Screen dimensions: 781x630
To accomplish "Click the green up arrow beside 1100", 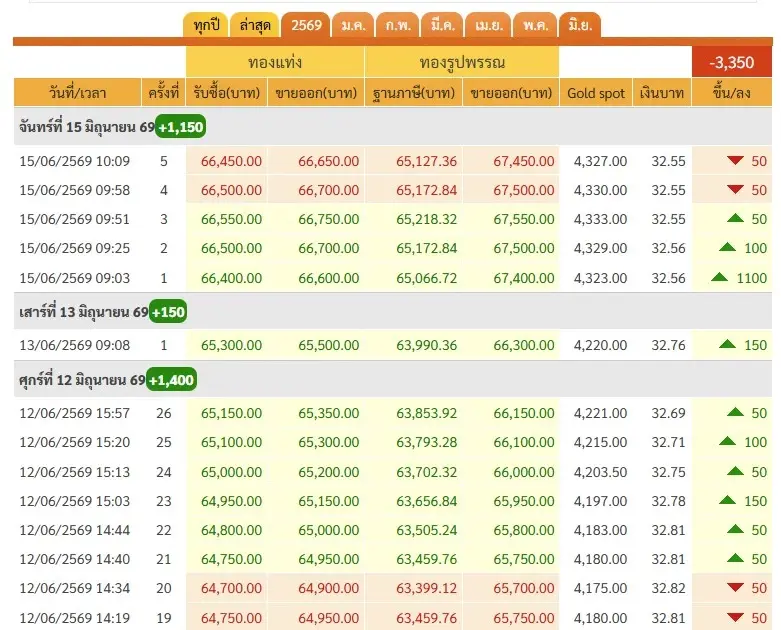I will pyautogui.click(x=720, y=276).
